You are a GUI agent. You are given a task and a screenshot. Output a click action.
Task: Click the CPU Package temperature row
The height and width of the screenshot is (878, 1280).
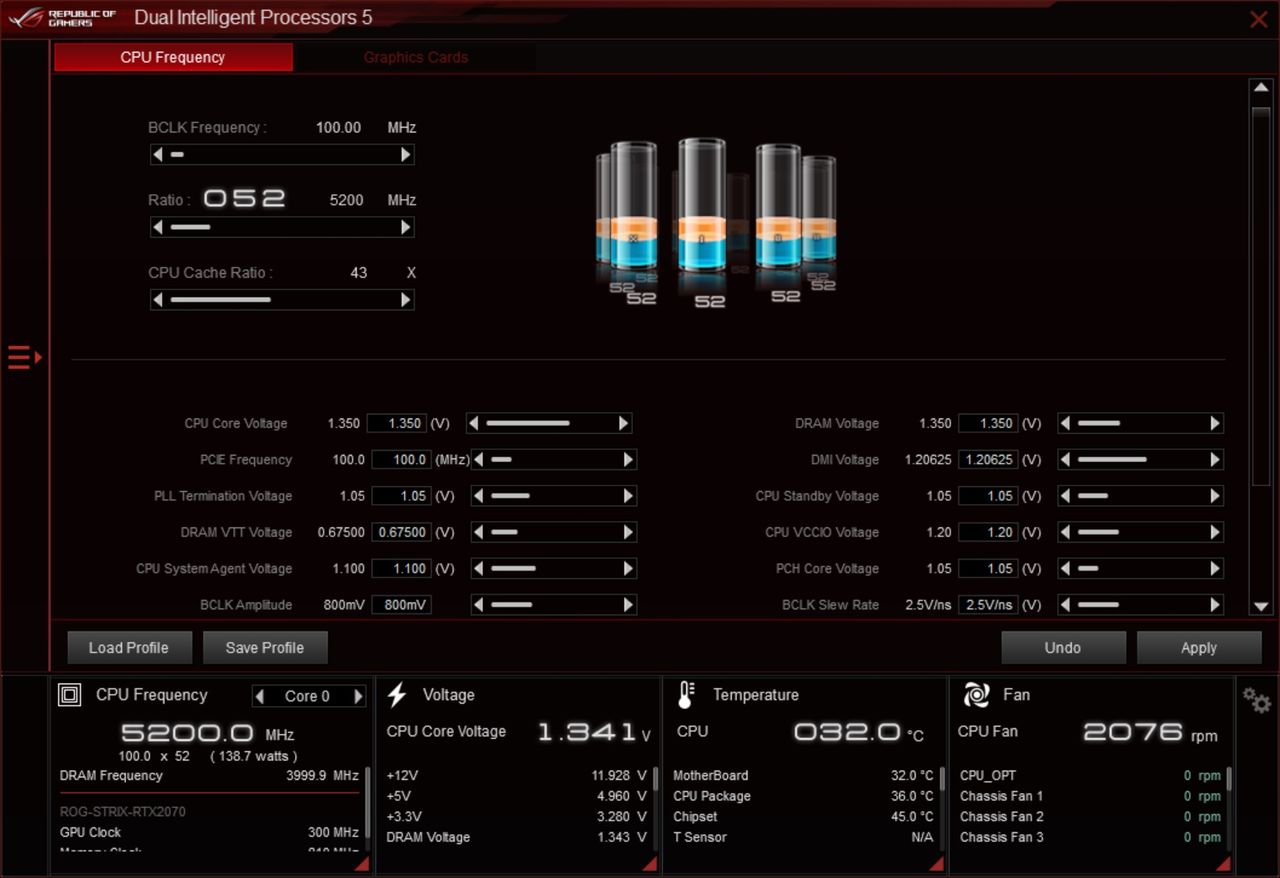click(803, 796)
